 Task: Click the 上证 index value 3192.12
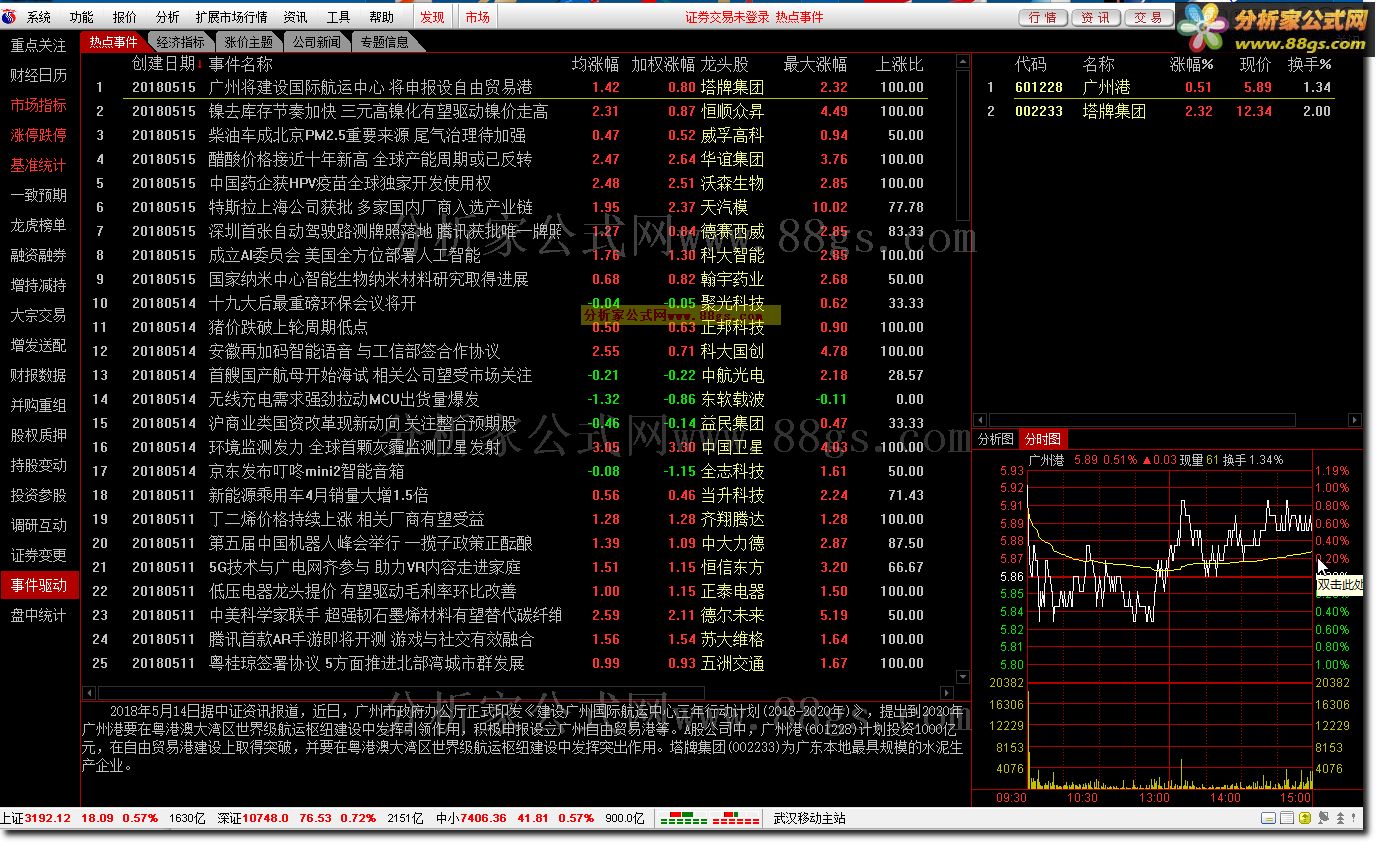coord(48,819)
